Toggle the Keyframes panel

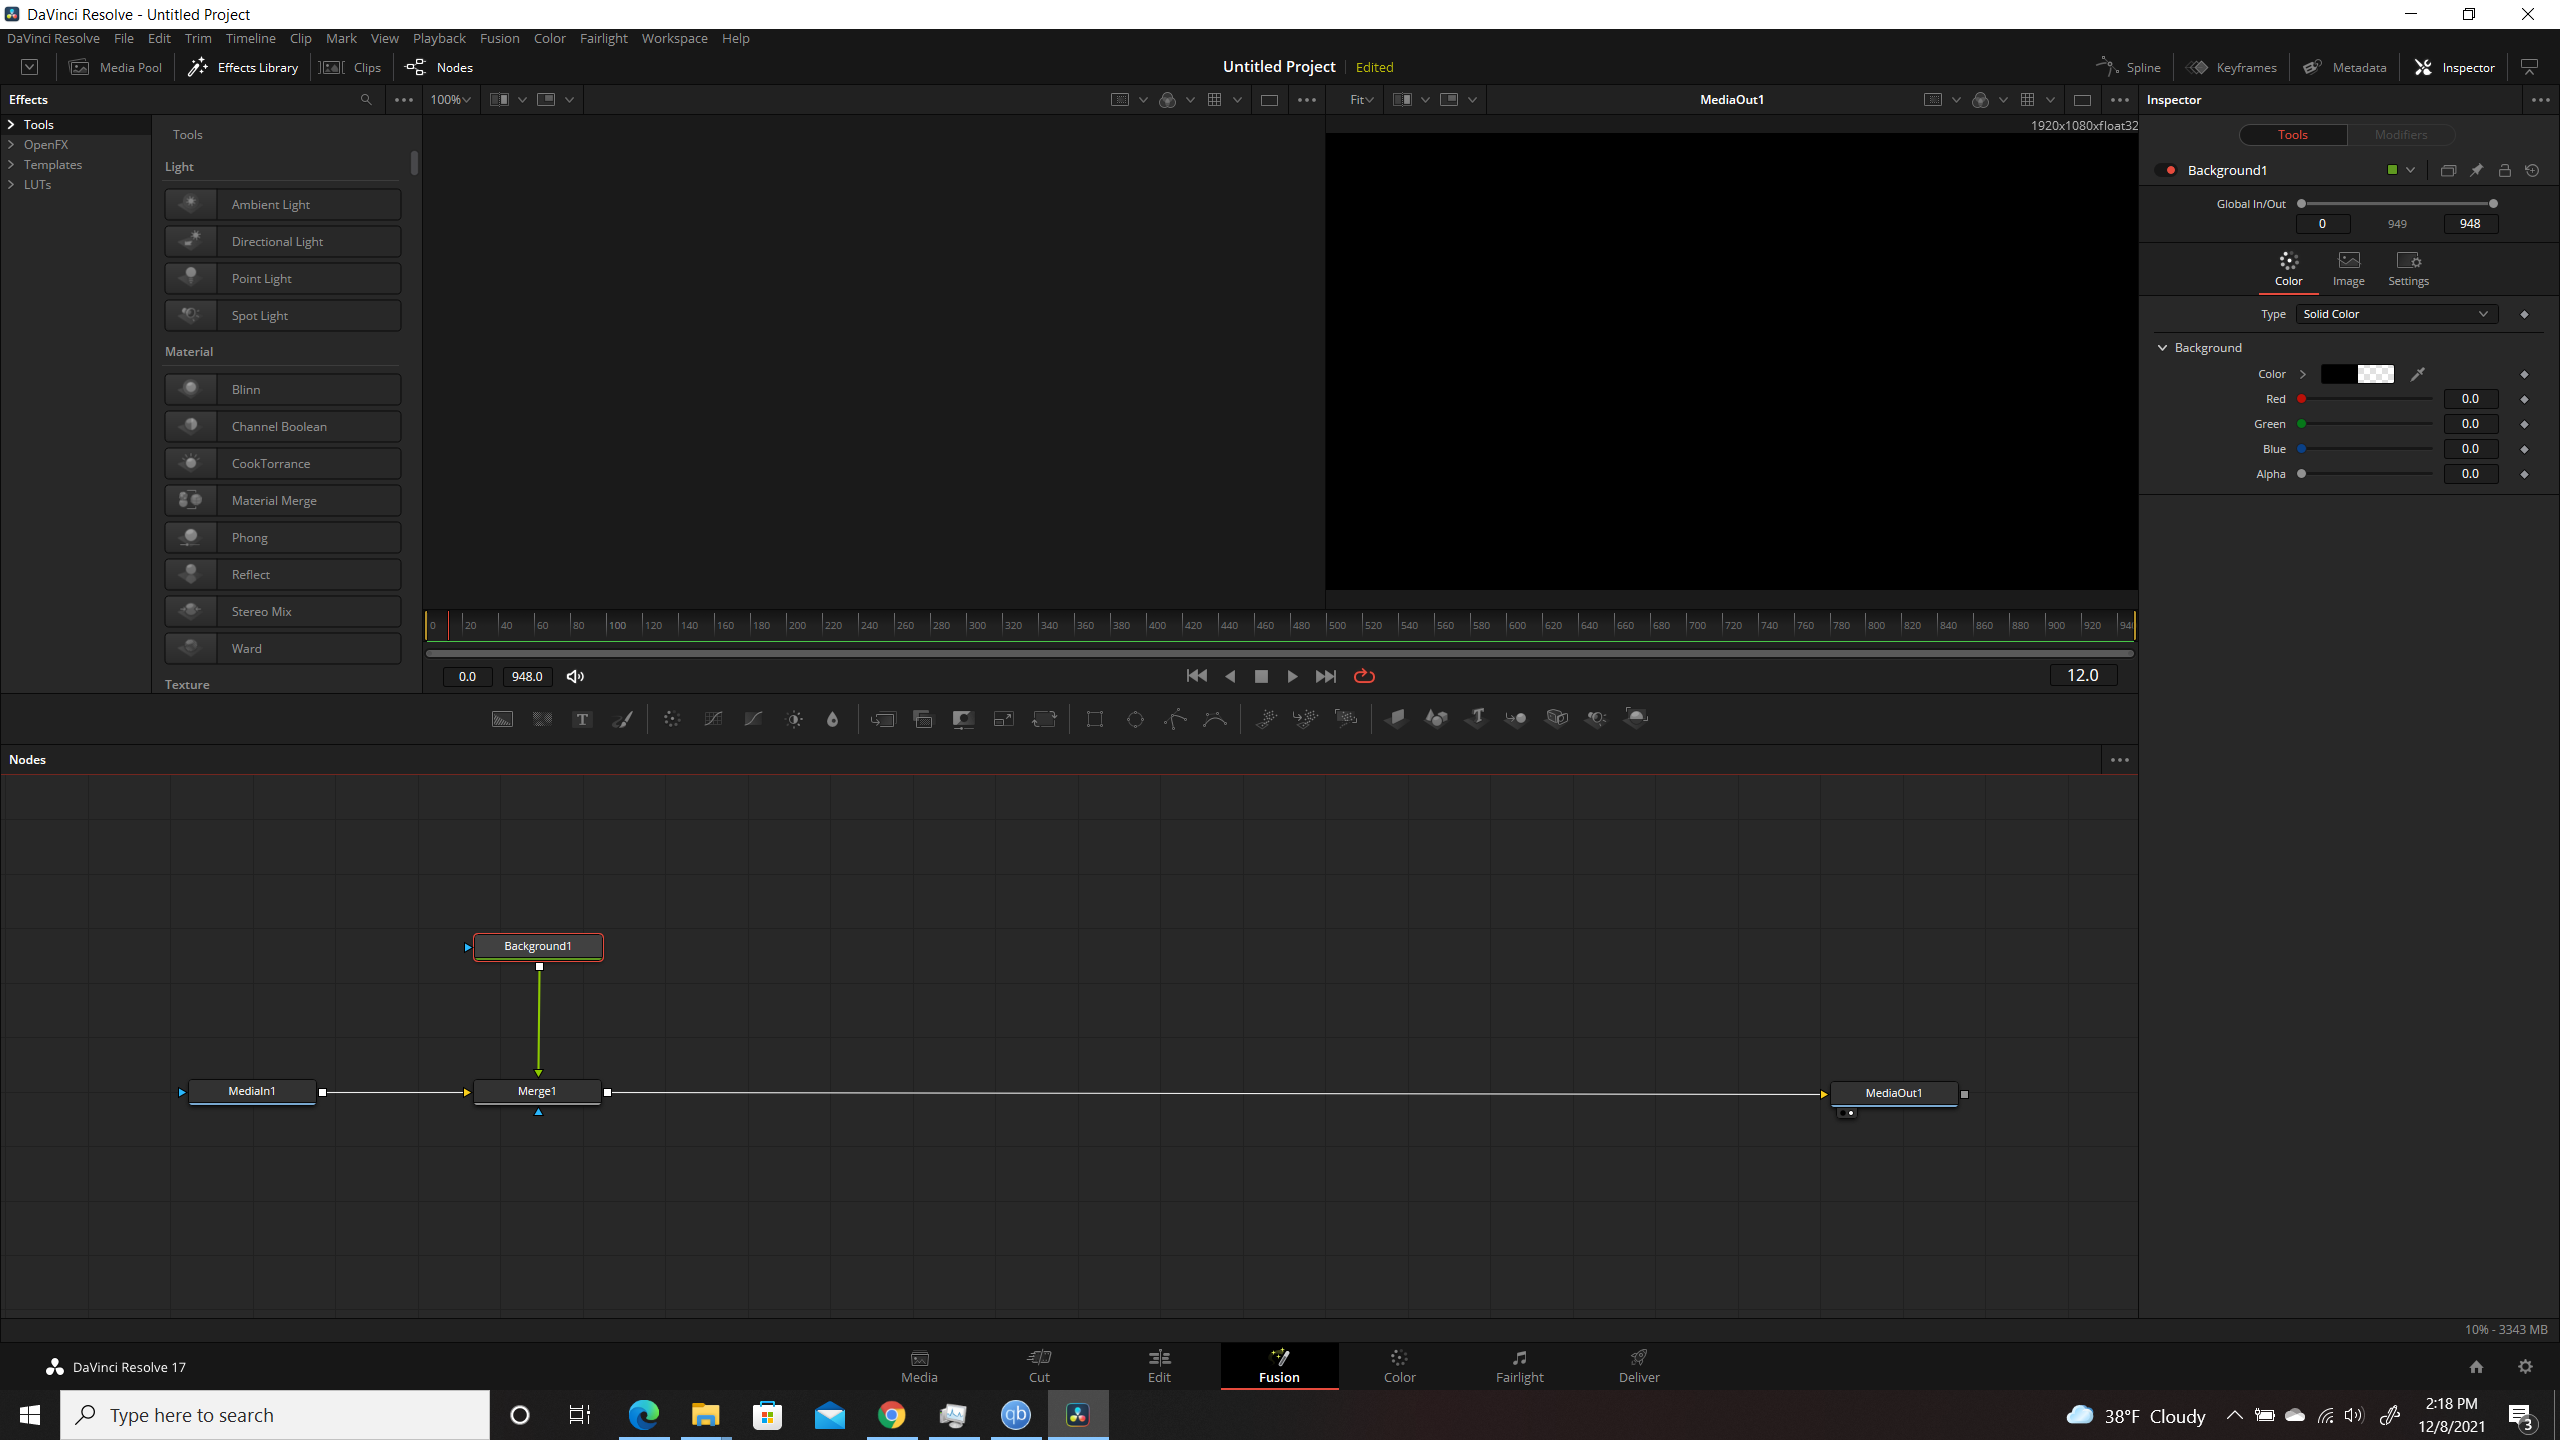2232,67
